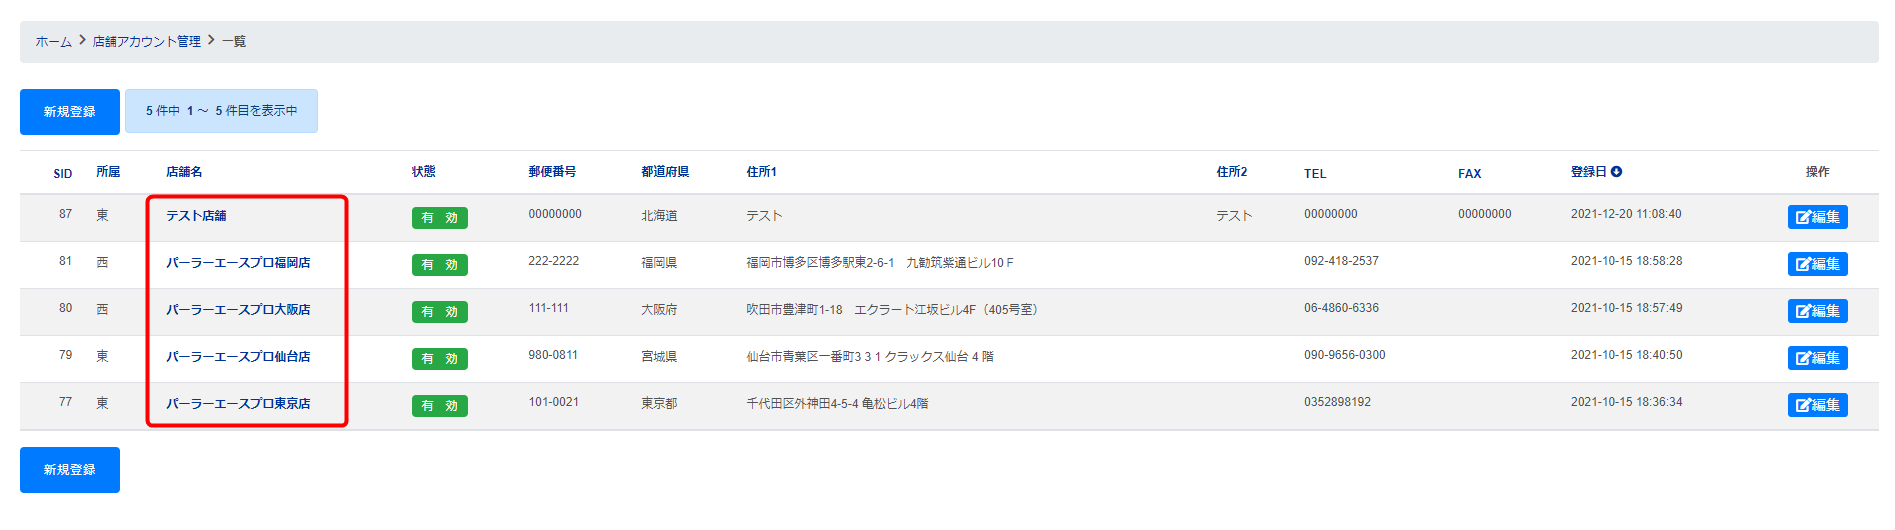This screenshot has width=1895, height=530.
Task: Sort by 状態 column header
Action: point(423,172)
